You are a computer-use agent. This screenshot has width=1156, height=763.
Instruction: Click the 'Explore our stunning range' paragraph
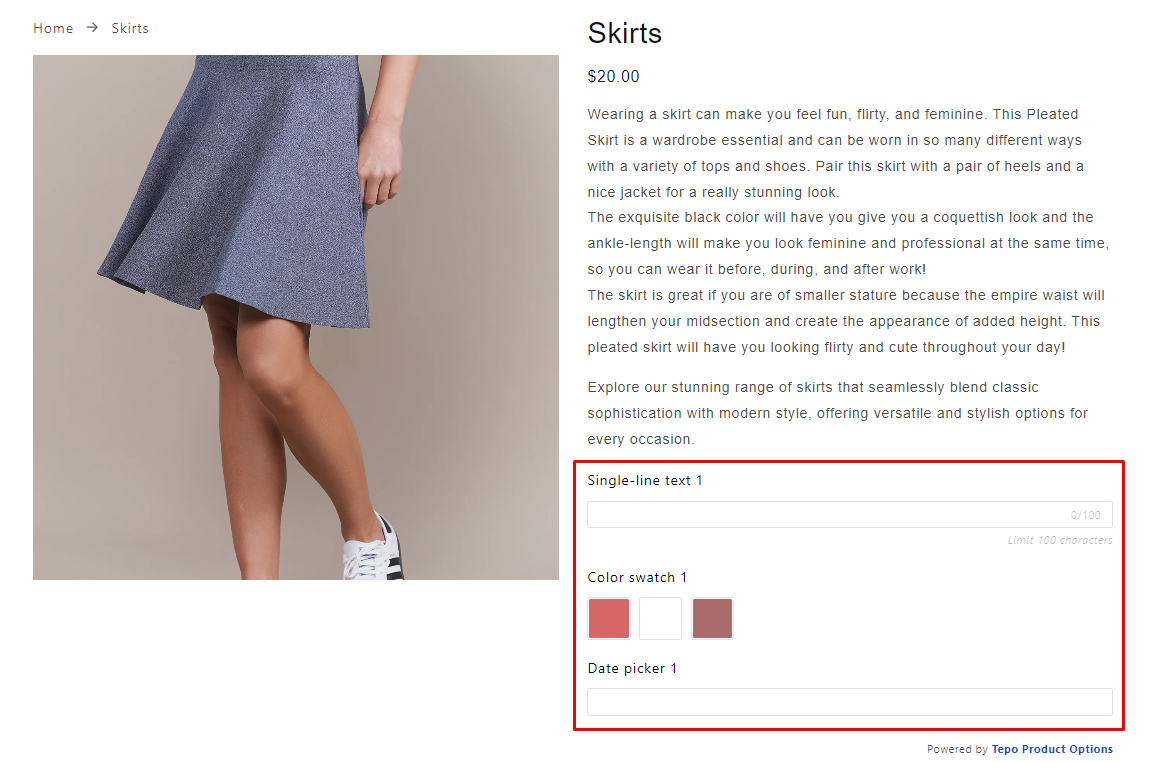[838, 414]
